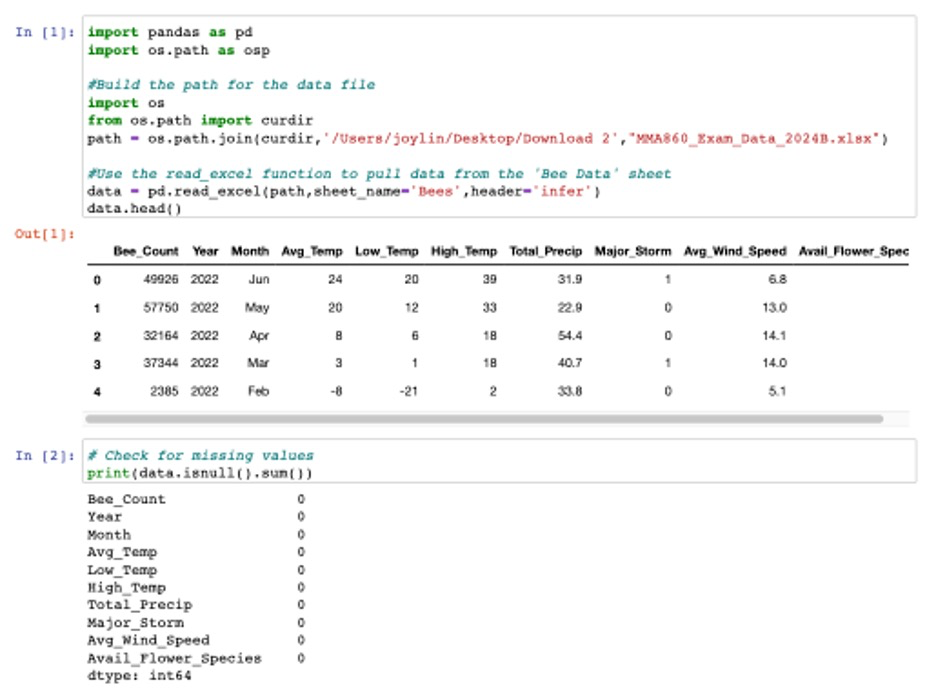Click the Year column header
This screenshot has width=936, height=698.
click(x=205, y=251)
